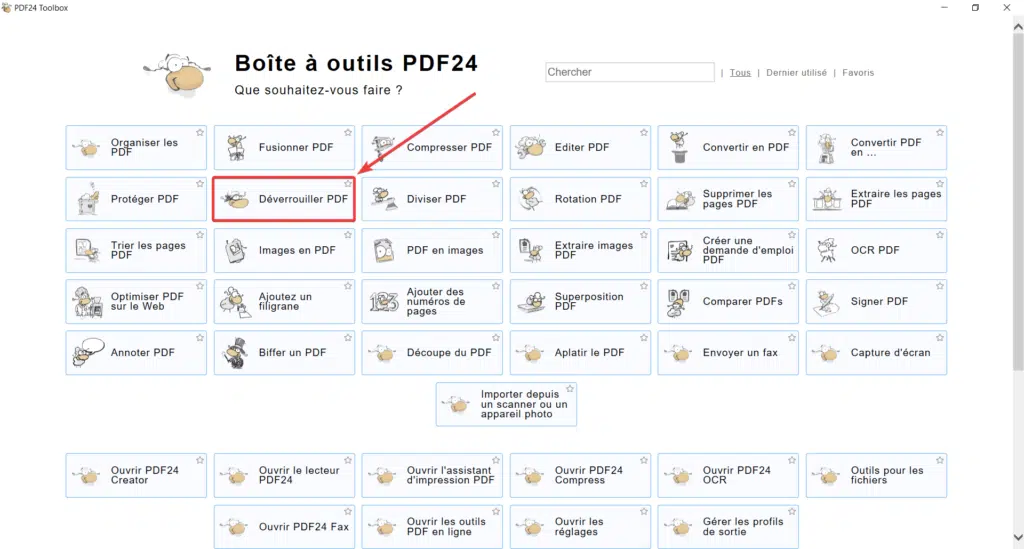Open Créer une demande d'emploi PDF
This screenshot has height=549, width=1024.
click(728, 250)
